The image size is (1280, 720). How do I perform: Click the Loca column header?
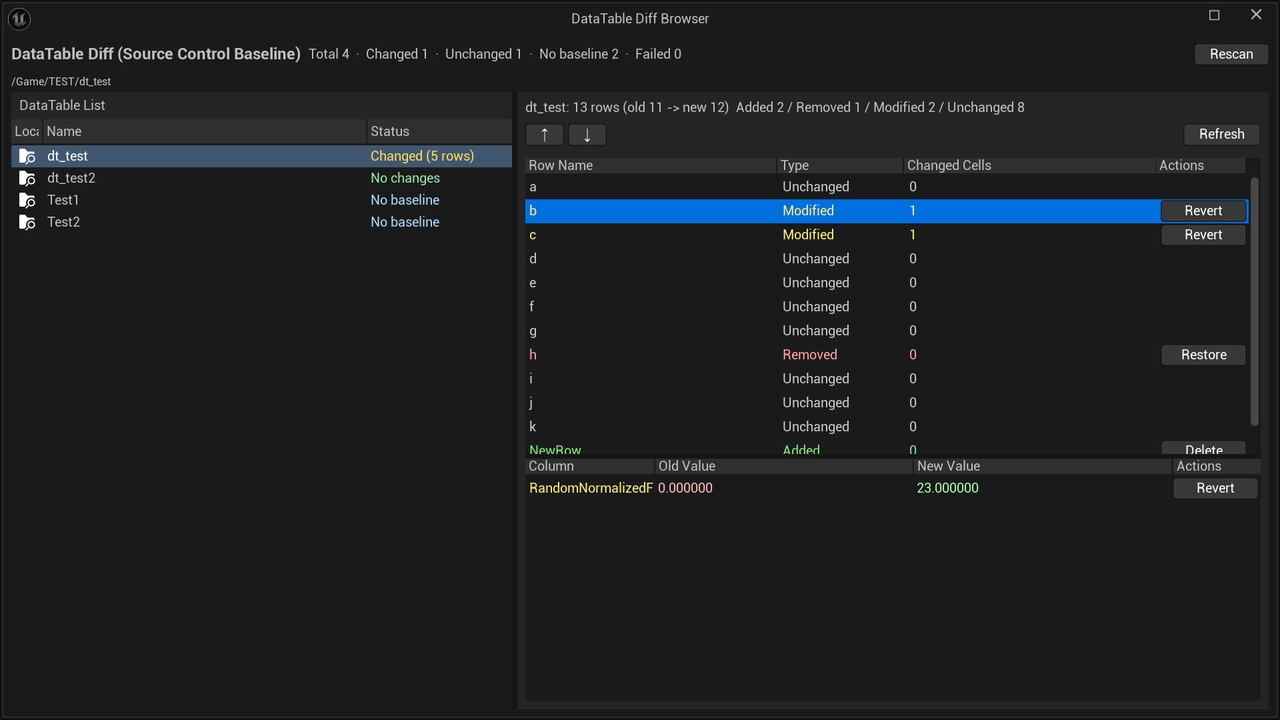tap(27, 131)
